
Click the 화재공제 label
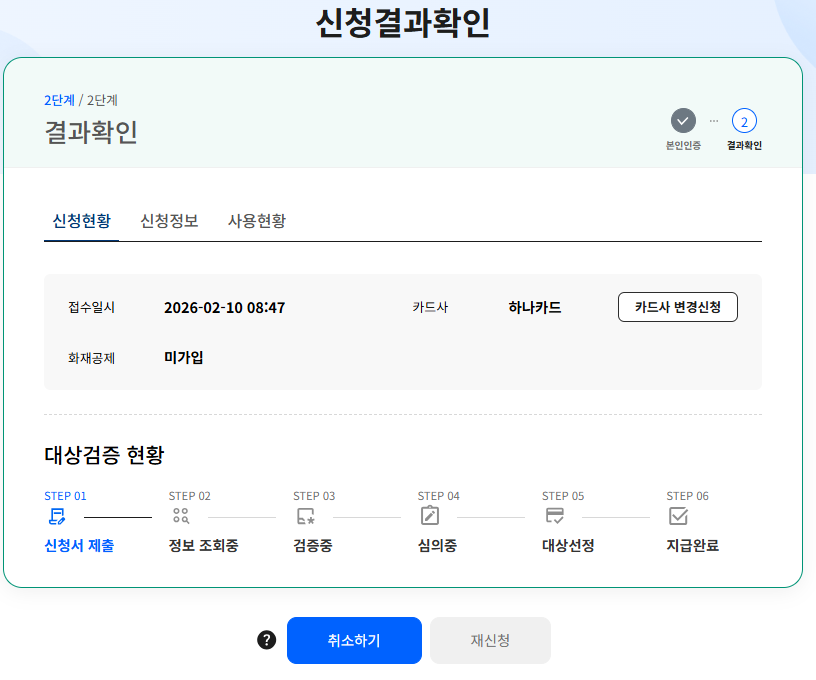[92, 358]
